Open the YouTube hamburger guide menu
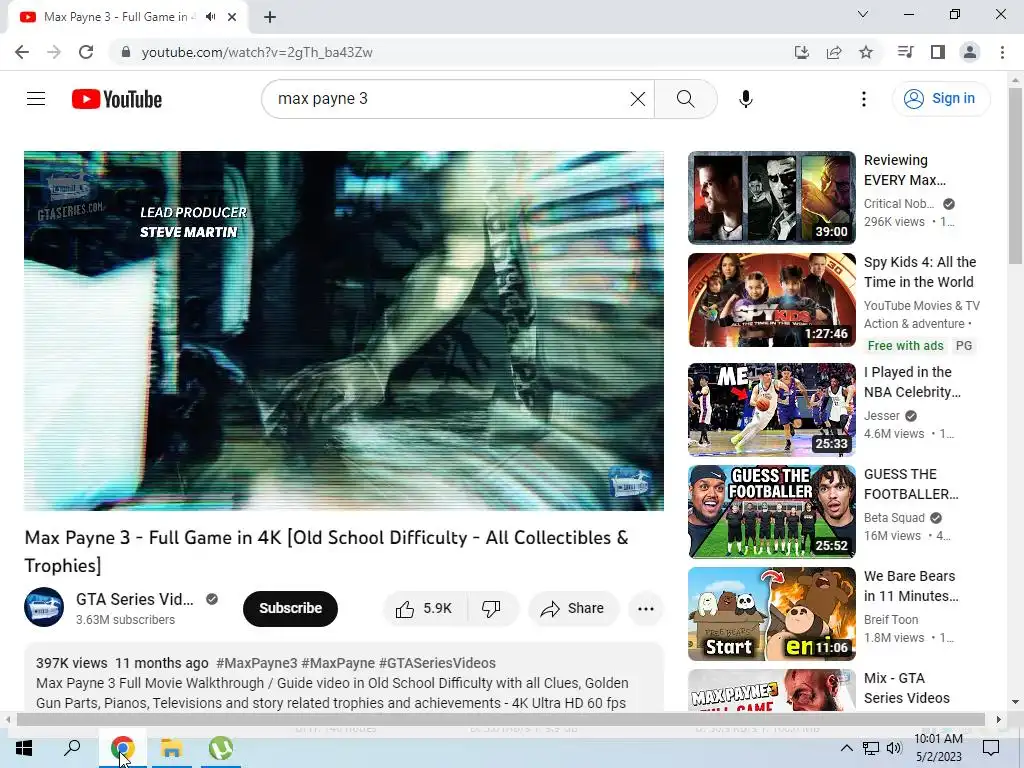Image resolution: width=1024 pixels, height=768 pixels. click(x=36, y=99)
